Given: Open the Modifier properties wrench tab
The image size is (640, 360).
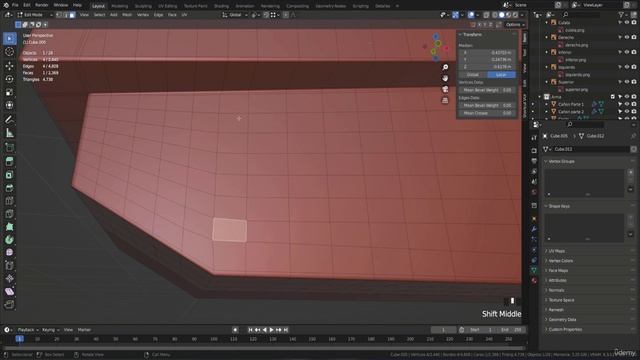Looking at the screenshot, I should tap(534, 229).
